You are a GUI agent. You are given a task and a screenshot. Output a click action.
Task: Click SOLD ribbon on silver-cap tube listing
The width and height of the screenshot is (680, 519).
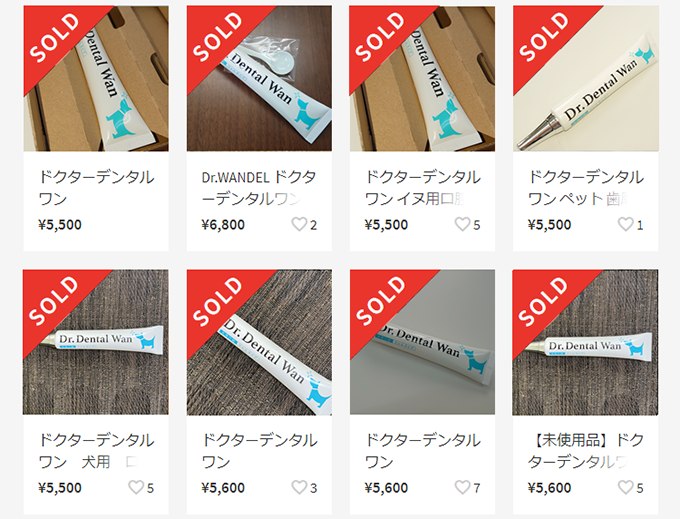pyautogui.click(x=544, y=37)
